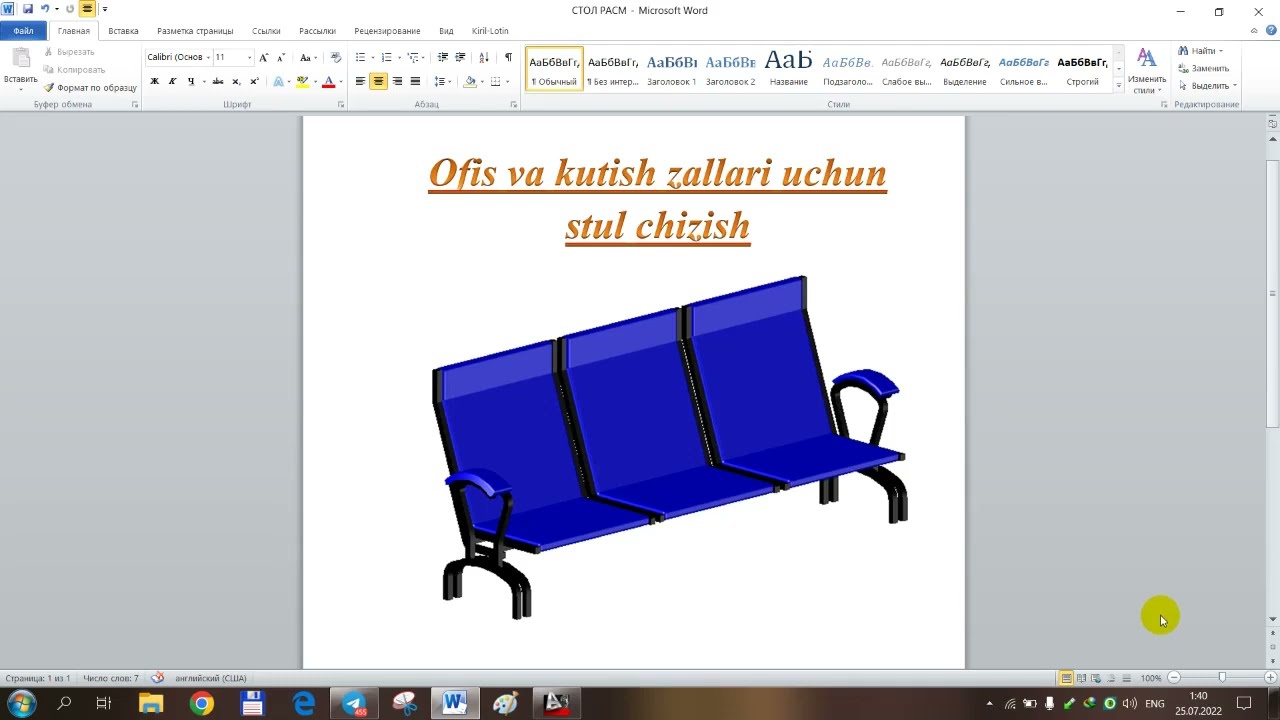Viewport: 1280px width, 720px height.
Task: Apply the Название title style
Action: [788, 69]
